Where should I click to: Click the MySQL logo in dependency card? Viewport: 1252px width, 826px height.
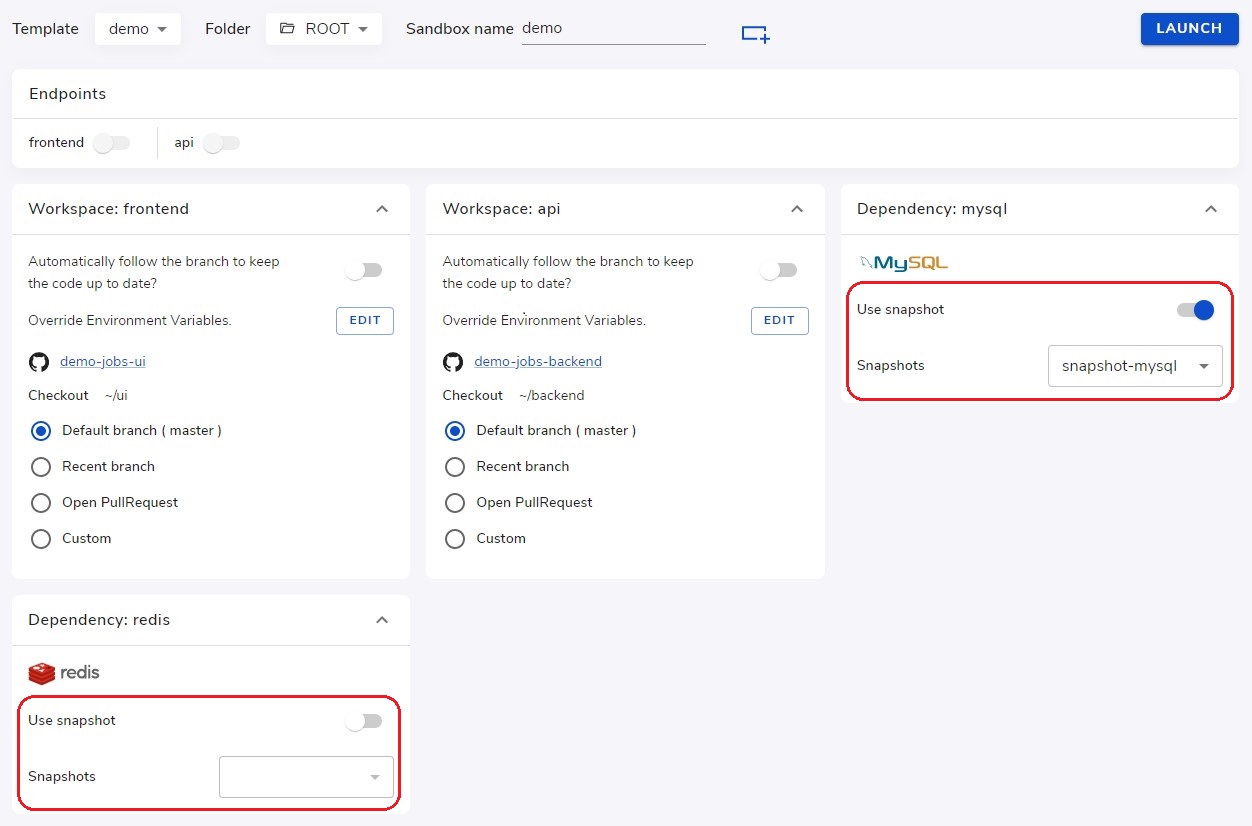[x=903, y=263]
